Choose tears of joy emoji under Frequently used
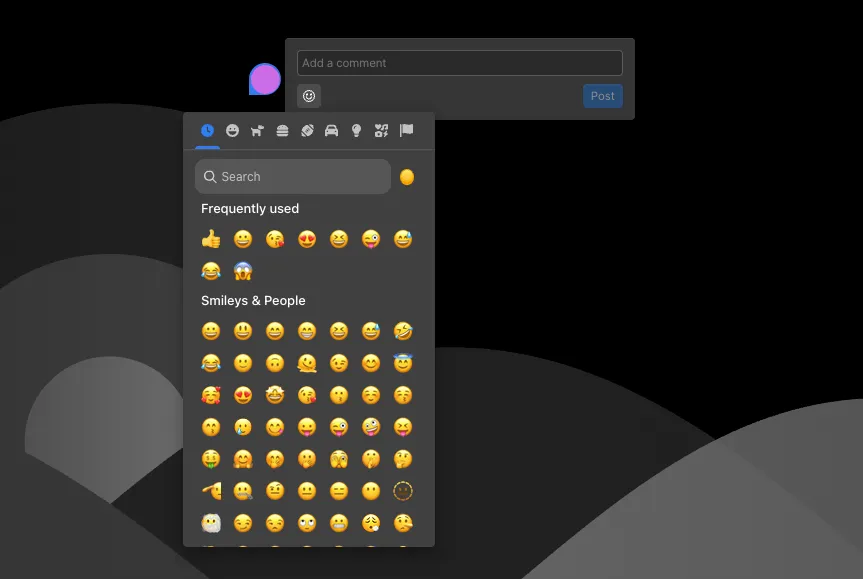Image resolution: width=863 pixels, height=579 pixels. [x=211, y=271]
